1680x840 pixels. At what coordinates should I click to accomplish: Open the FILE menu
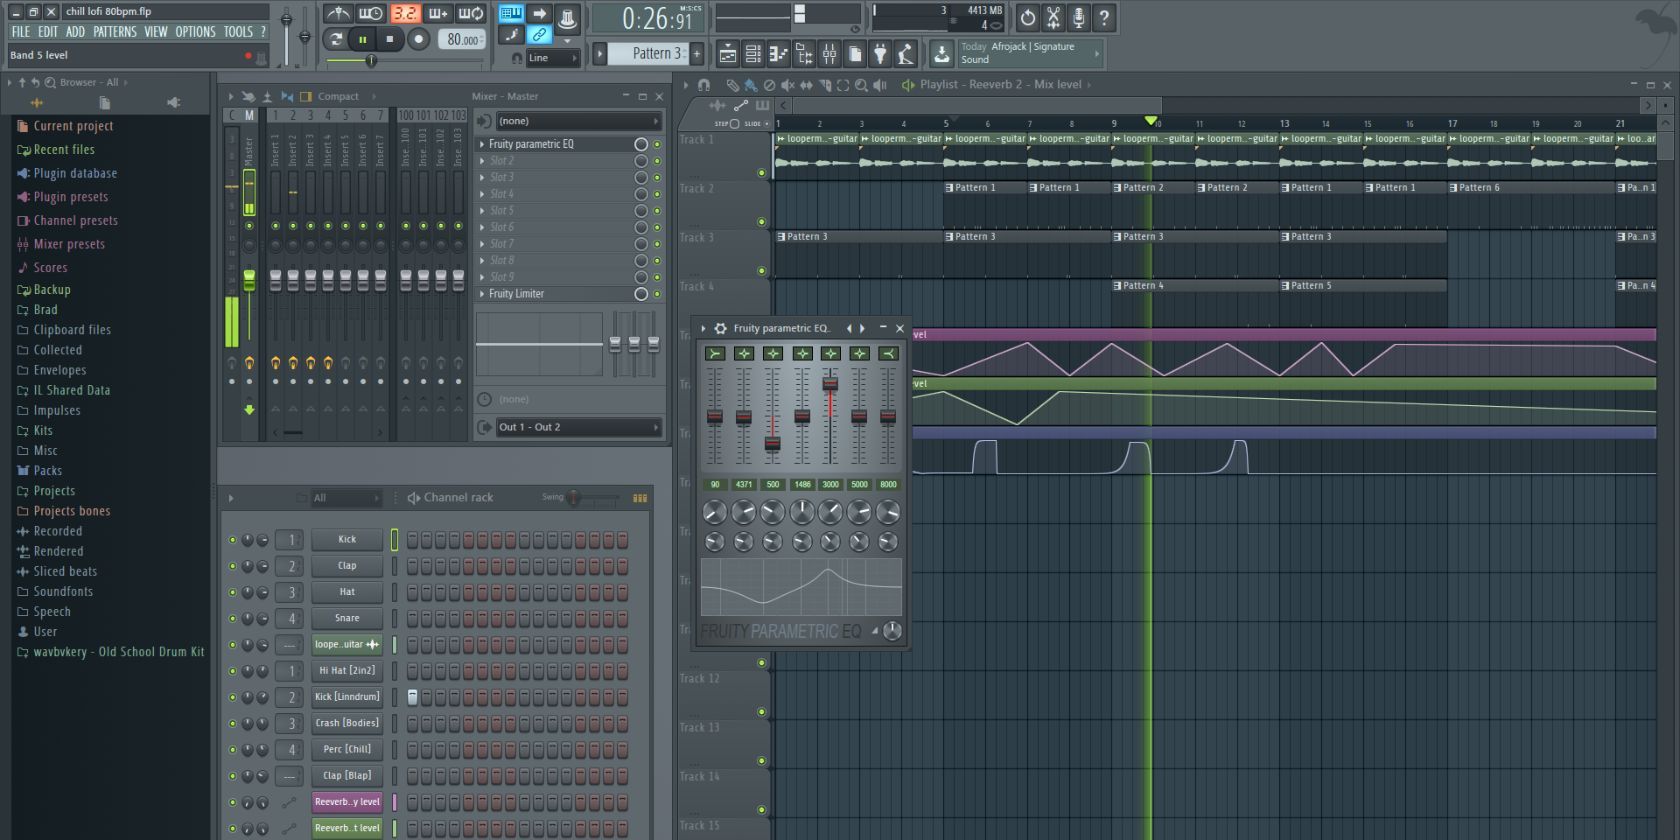coord(20,32)
